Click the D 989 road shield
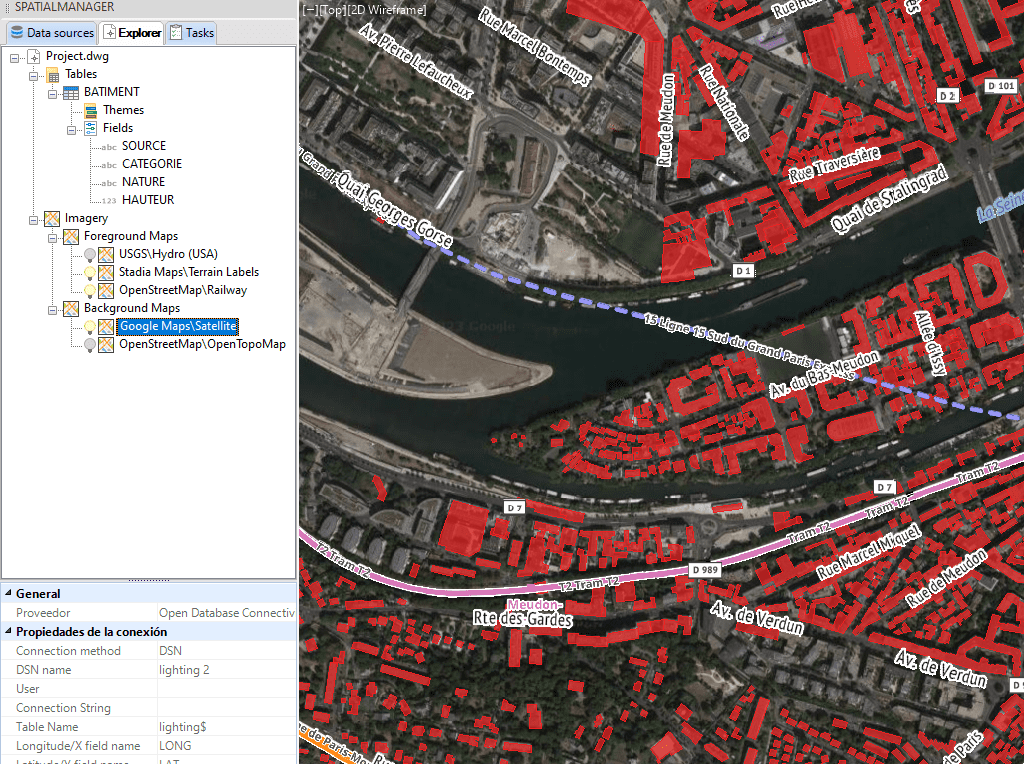1024x764 pixels. coord(705,569)
